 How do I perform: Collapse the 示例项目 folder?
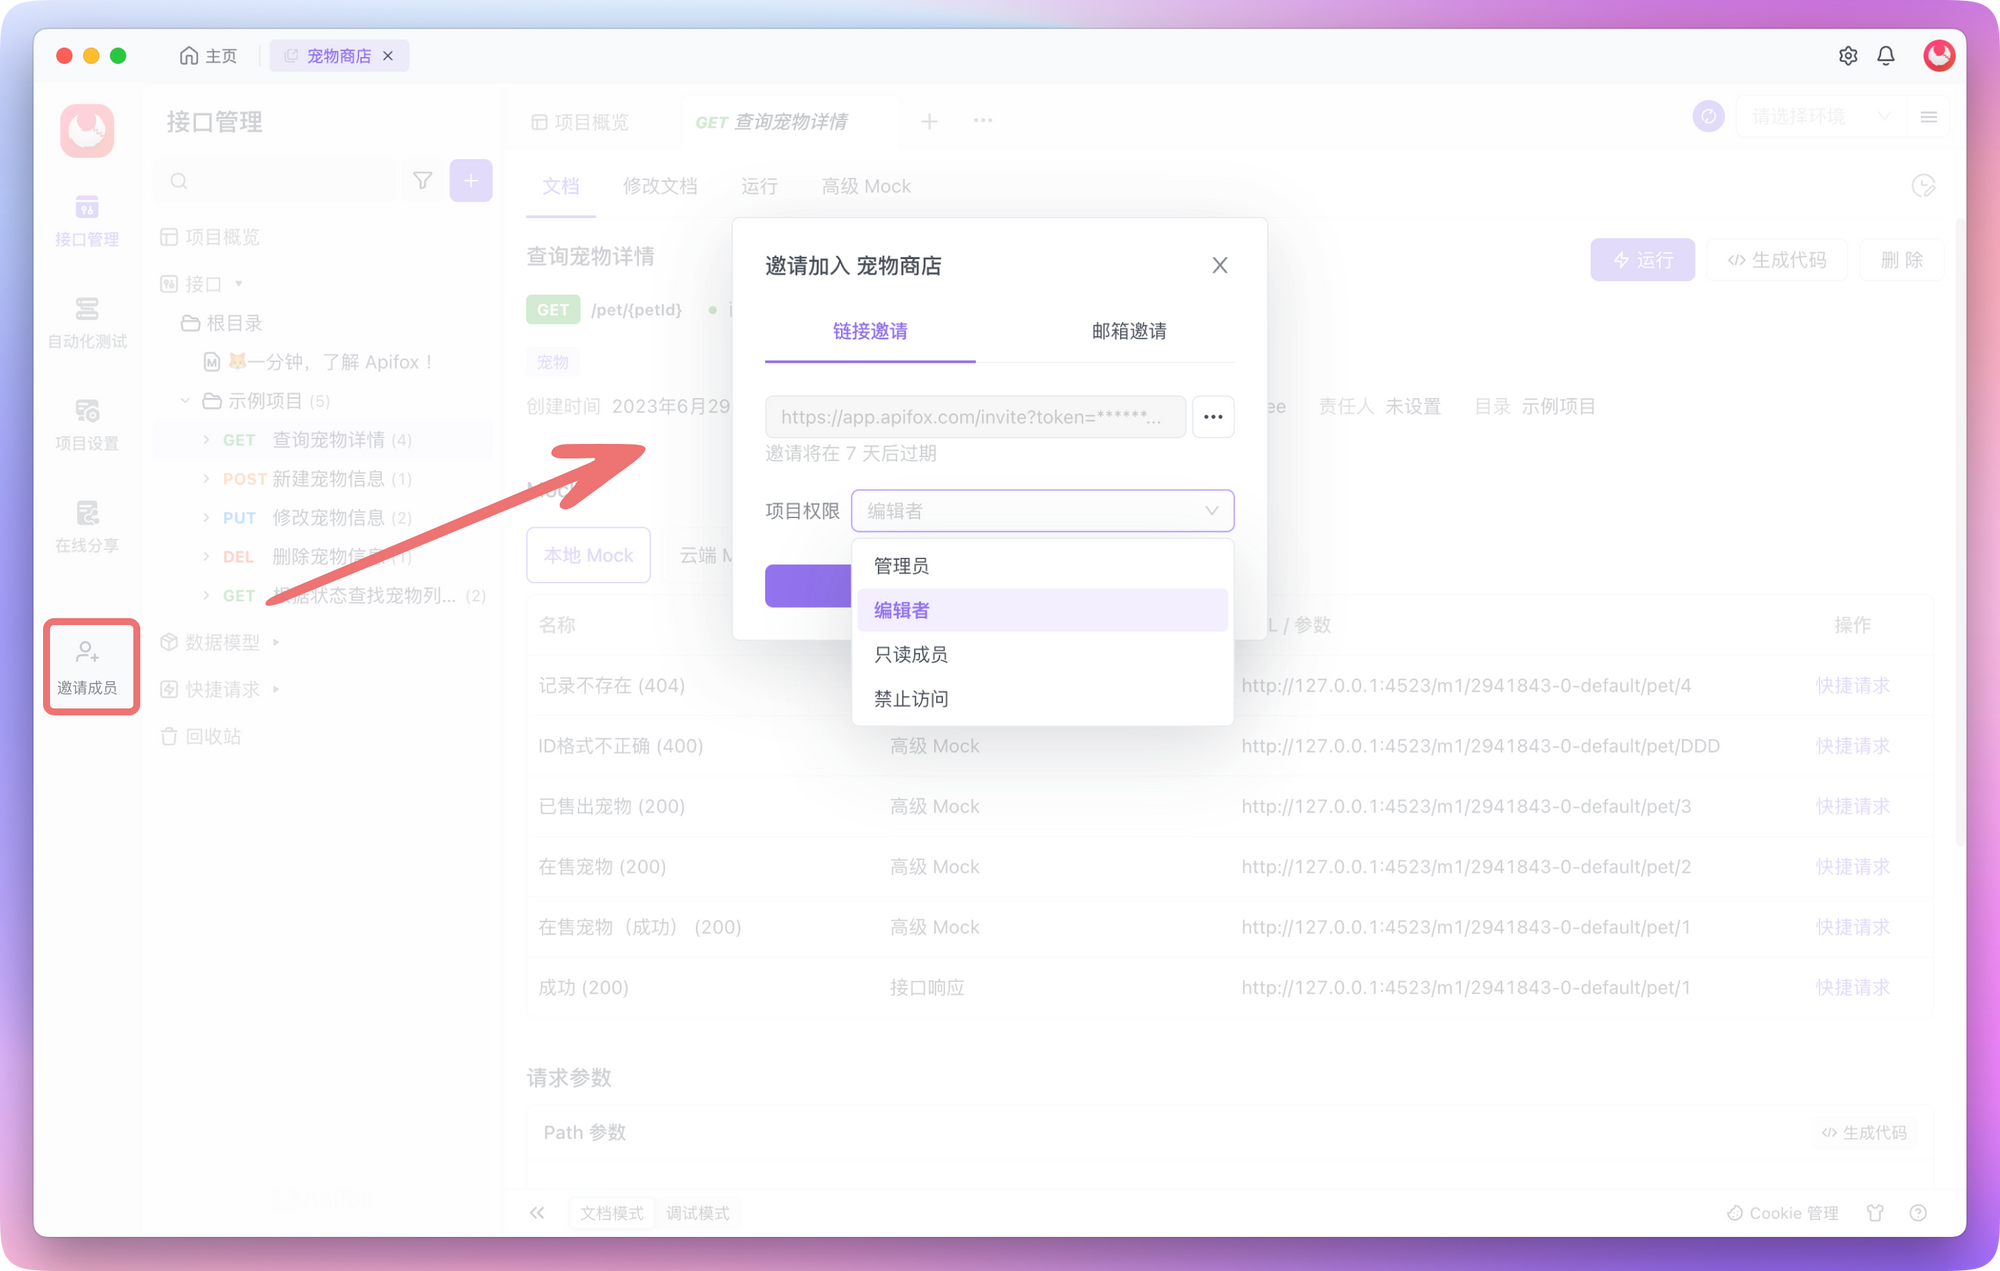pos(185,401)
